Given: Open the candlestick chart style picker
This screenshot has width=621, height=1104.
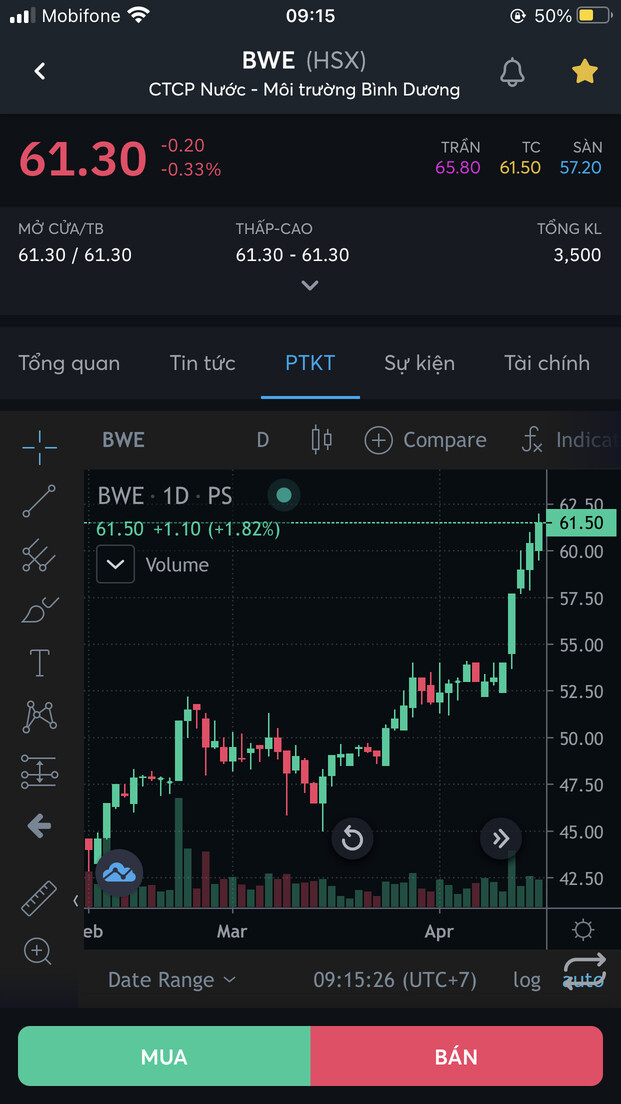Looking at the screenshot, I should click(x=321, y=440).
